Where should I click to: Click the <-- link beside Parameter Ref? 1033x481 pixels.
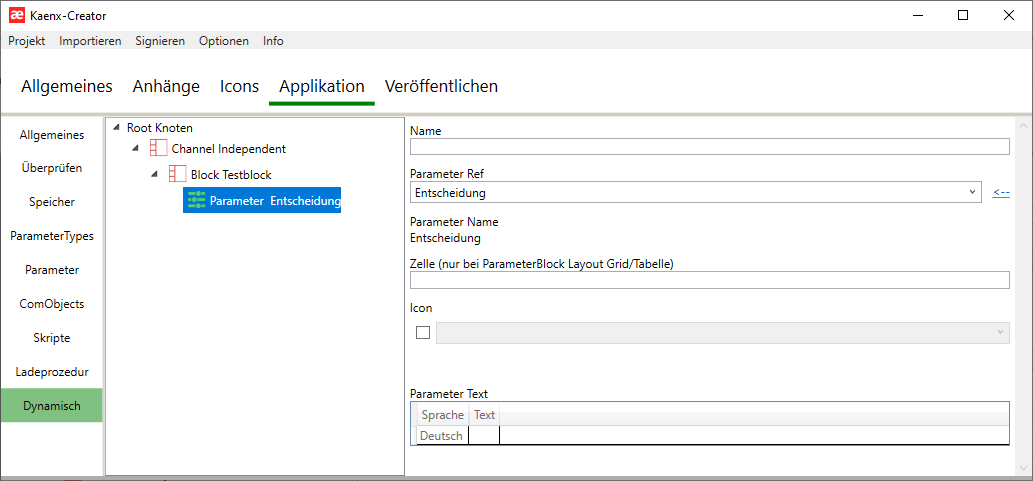click(1000, 193)
